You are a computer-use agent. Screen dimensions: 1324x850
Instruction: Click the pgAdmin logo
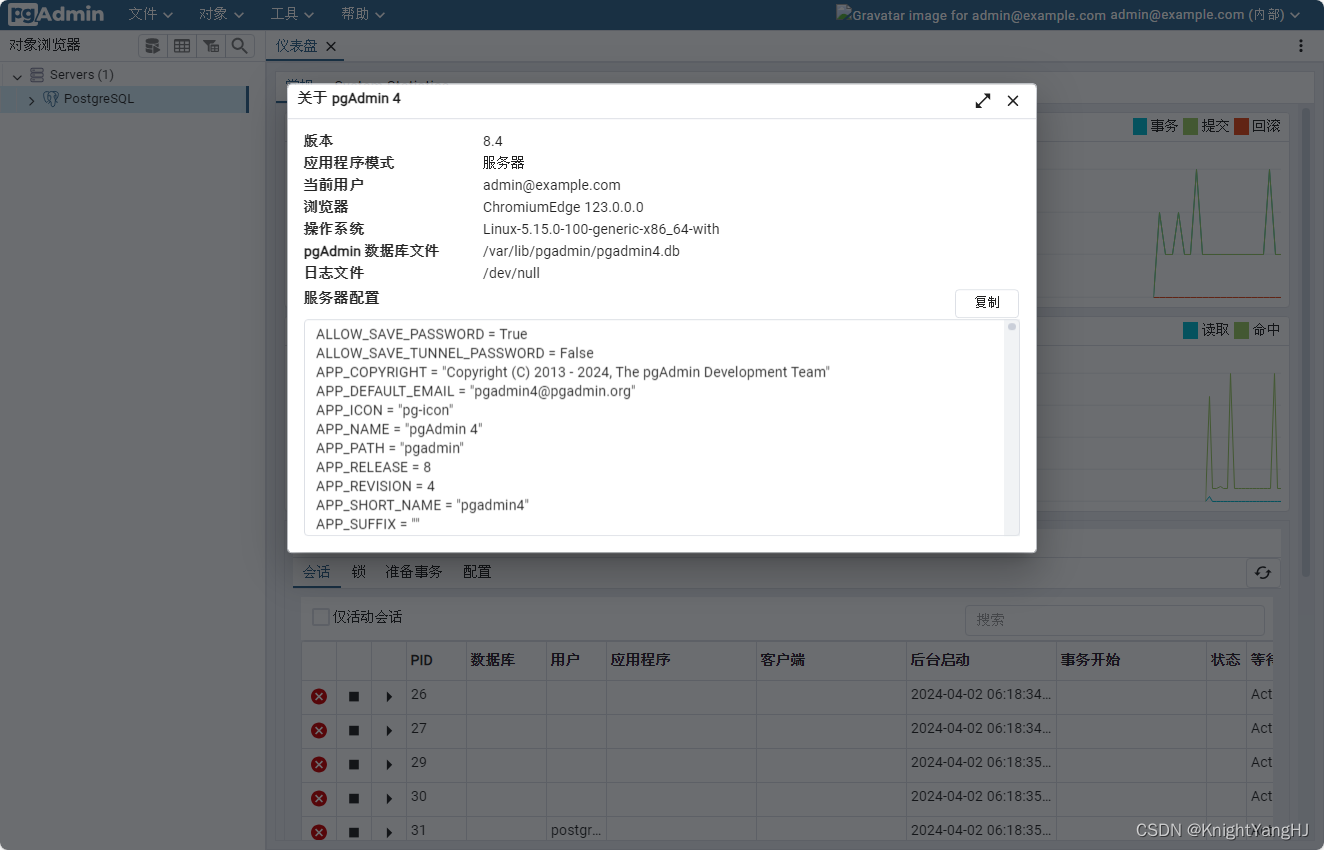[56, 14]
